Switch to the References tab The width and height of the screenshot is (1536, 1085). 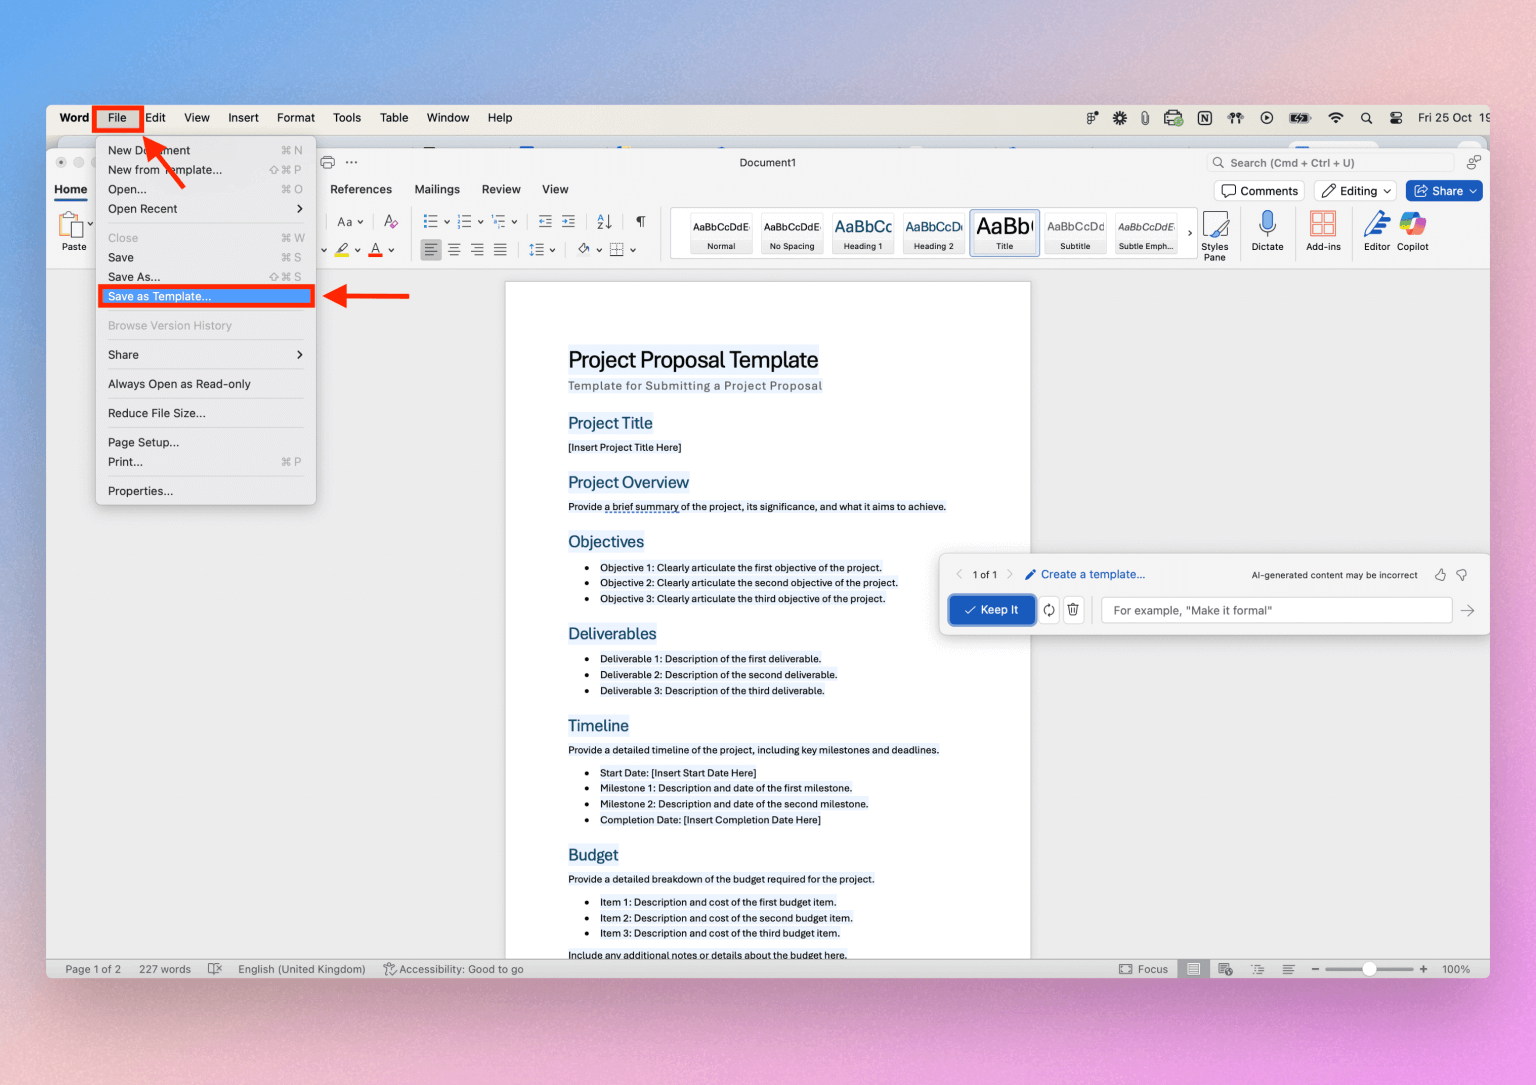(361, 189)
